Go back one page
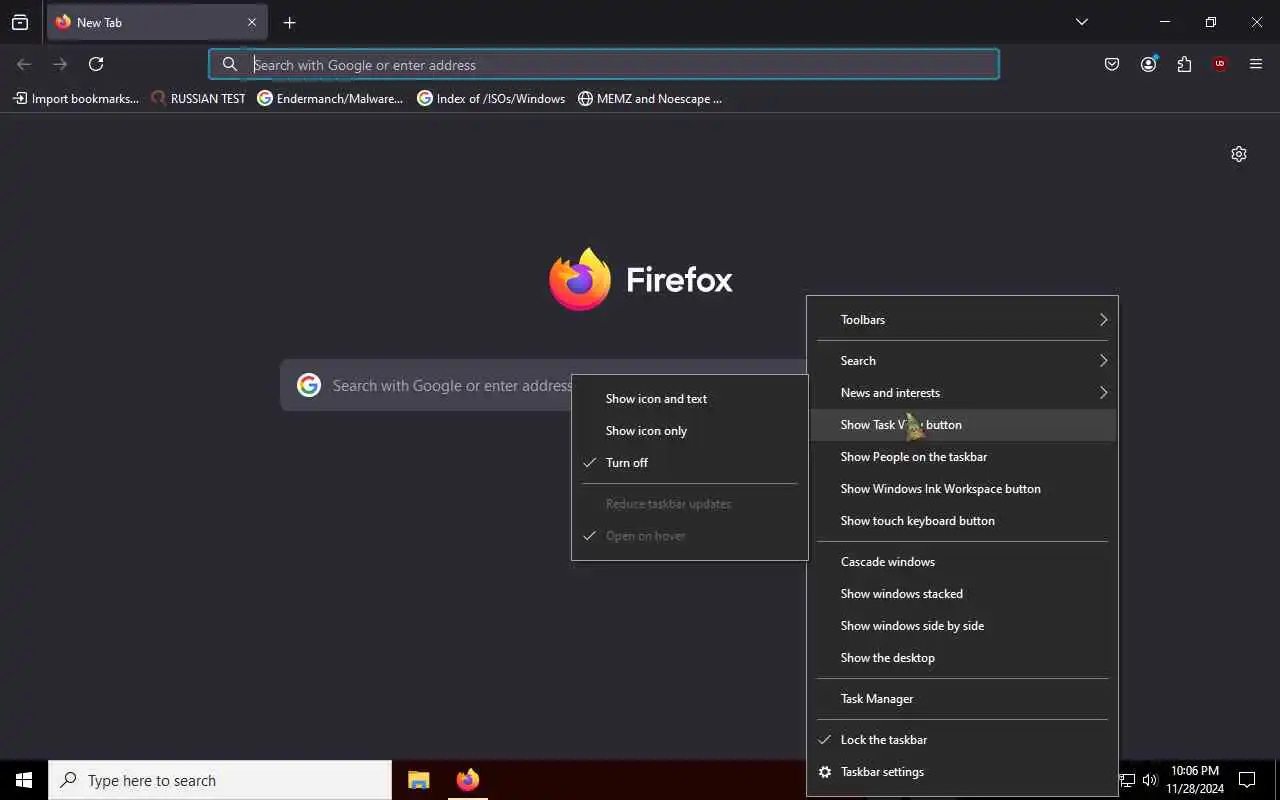 24,64
